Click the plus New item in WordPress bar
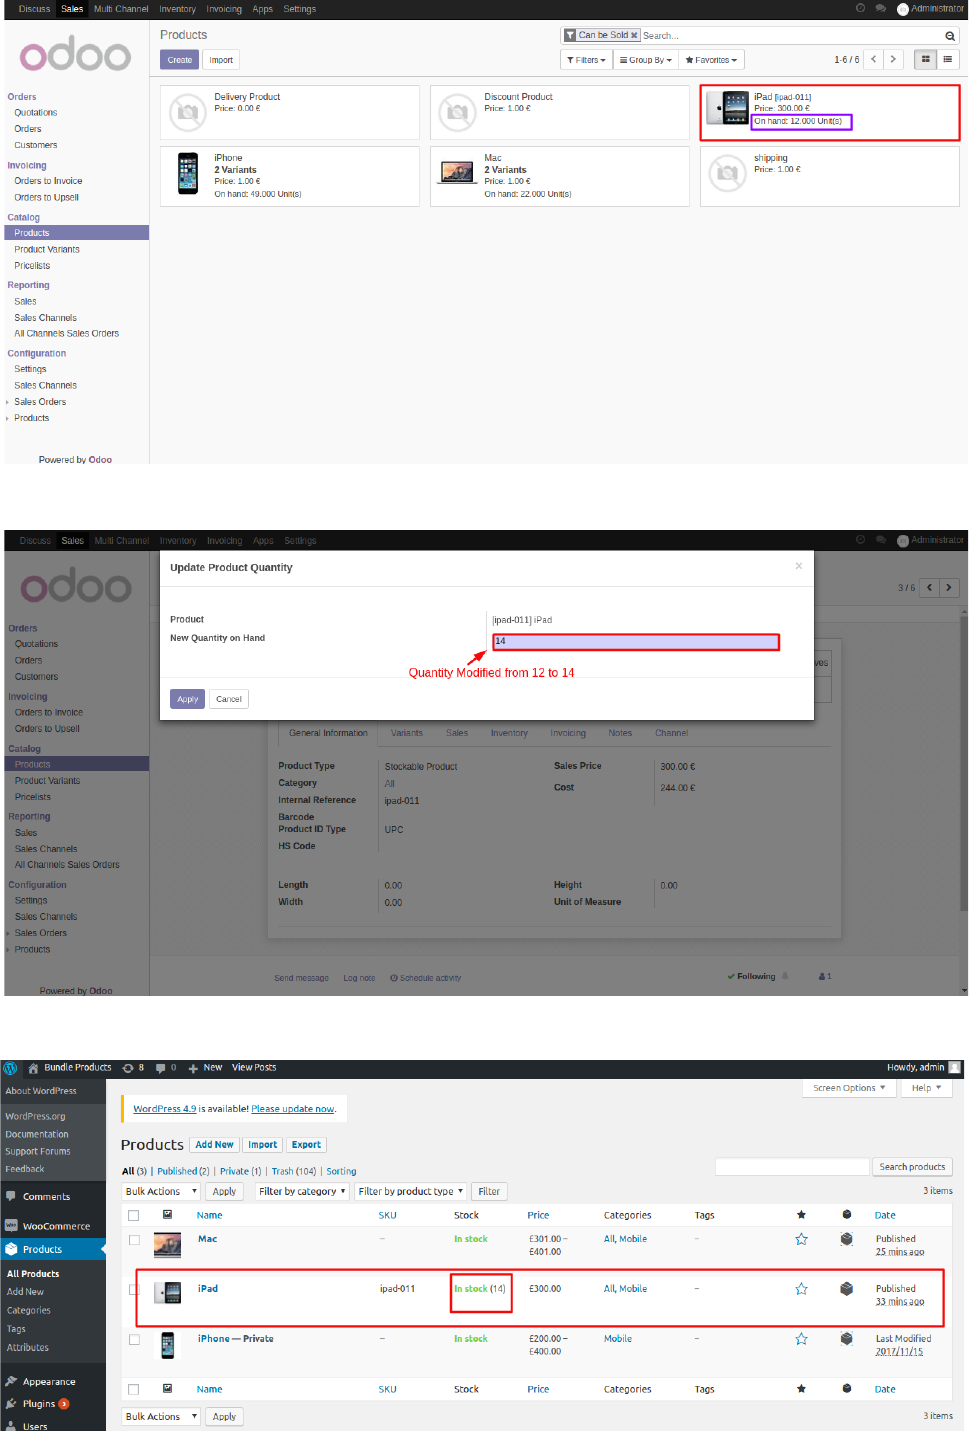The height and width of the screenshot is (1431, 969). (x=205, y=1068)
